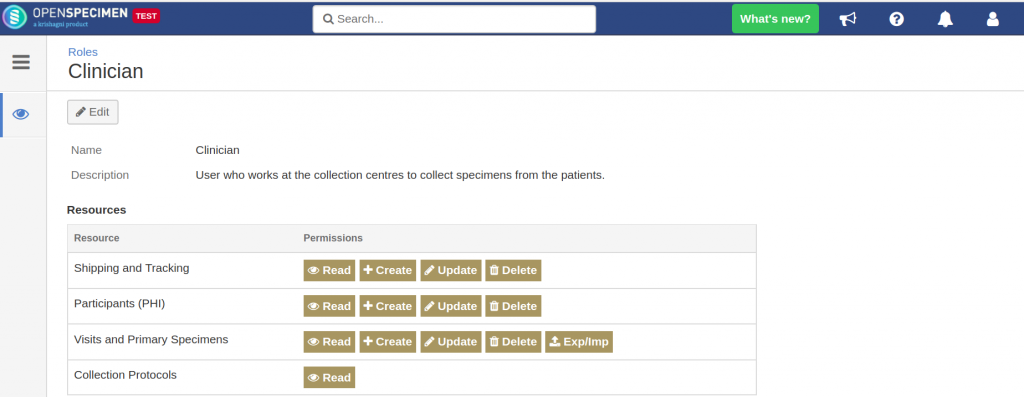Screen dimensions: 1024x397
Task: View notifications bell icon
Action: [945, 19]
